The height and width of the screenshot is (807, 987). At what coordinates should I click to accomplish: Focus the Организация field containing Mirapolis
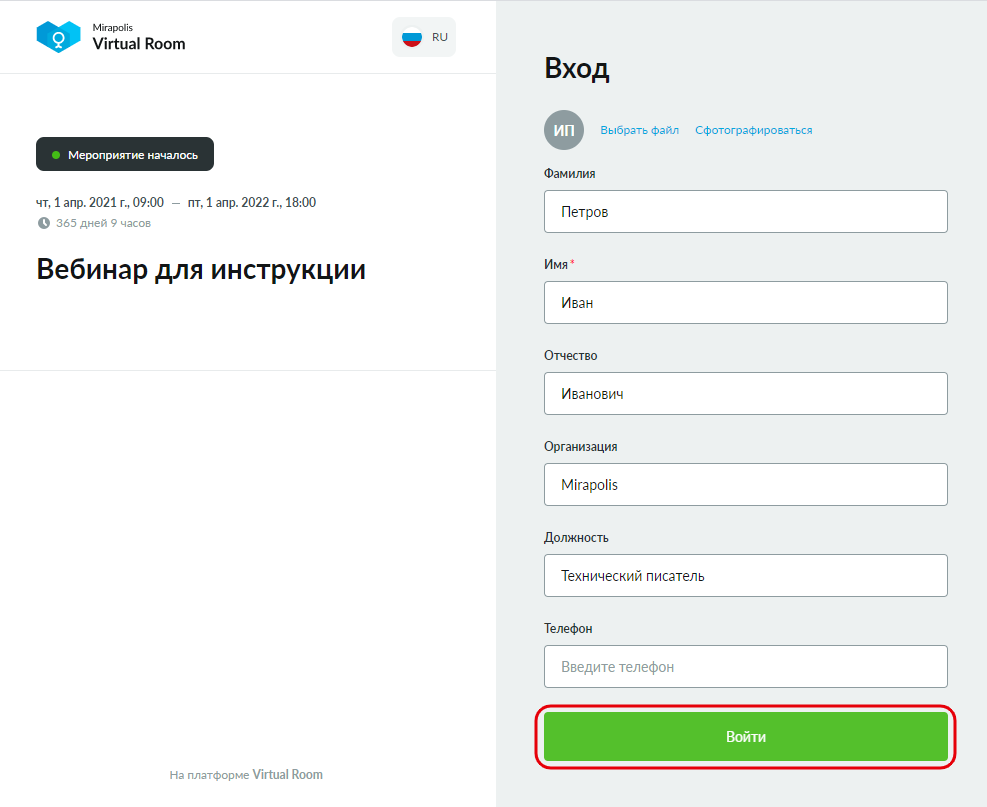[745, 485]
